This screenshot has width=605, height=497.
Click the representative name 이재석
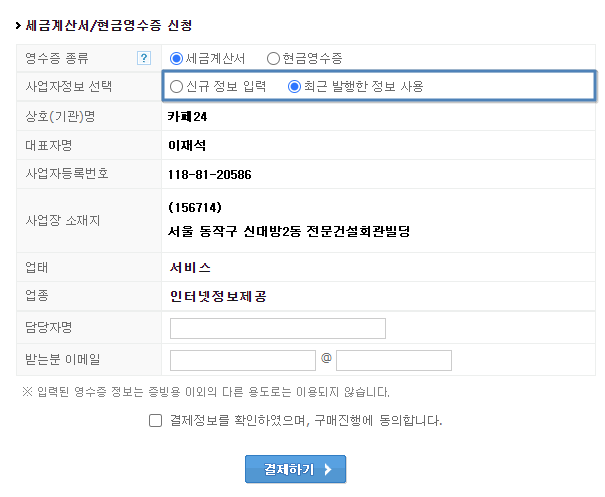[x=187, y=145]
